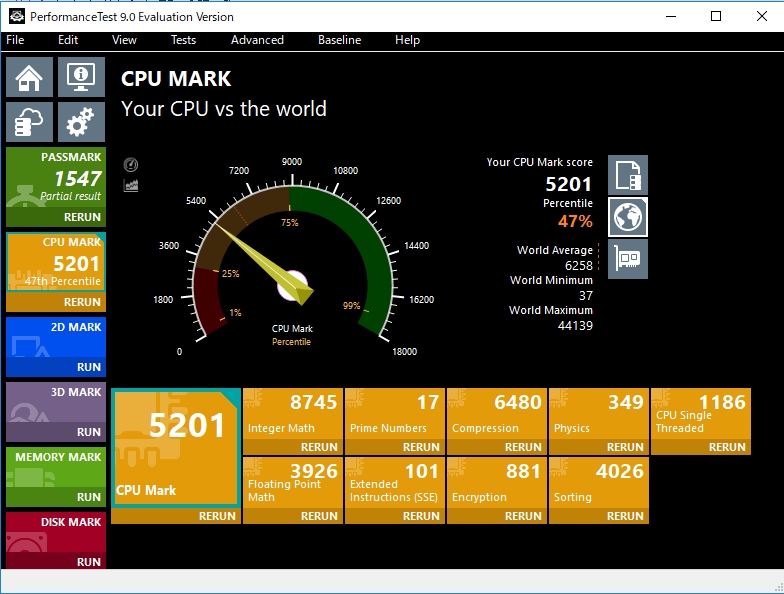The height and width of the screenshot is (594, 784).
Task: Click the cloud baseline manager icon
Action: tap(29, 122)
